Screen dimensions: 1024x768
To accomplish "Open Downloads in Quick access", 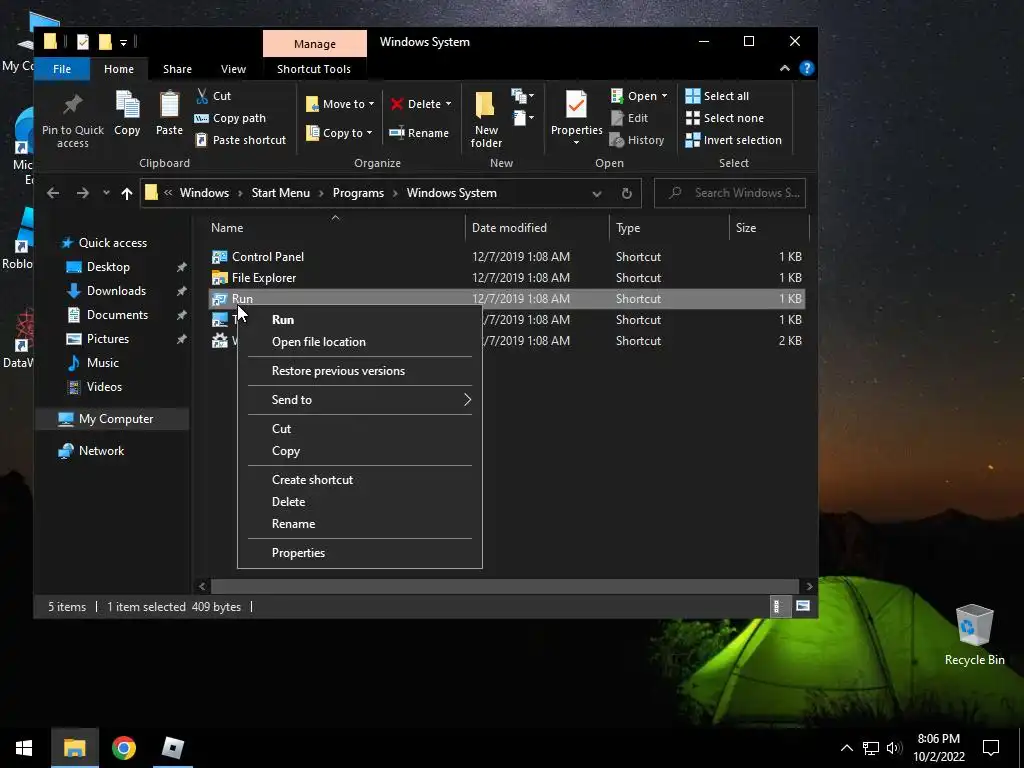I will pyautogui.click(x=116, y=291).
